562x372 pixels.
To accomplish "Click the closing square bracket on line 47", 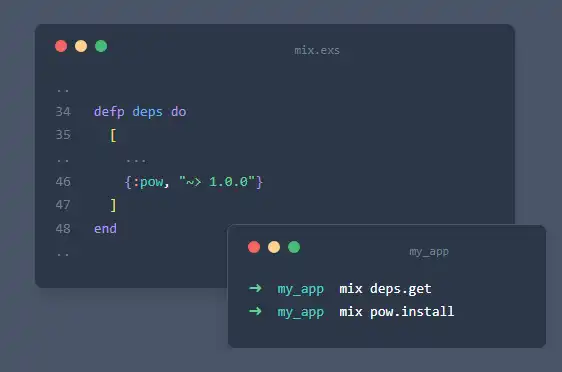I will pos(113,205).
